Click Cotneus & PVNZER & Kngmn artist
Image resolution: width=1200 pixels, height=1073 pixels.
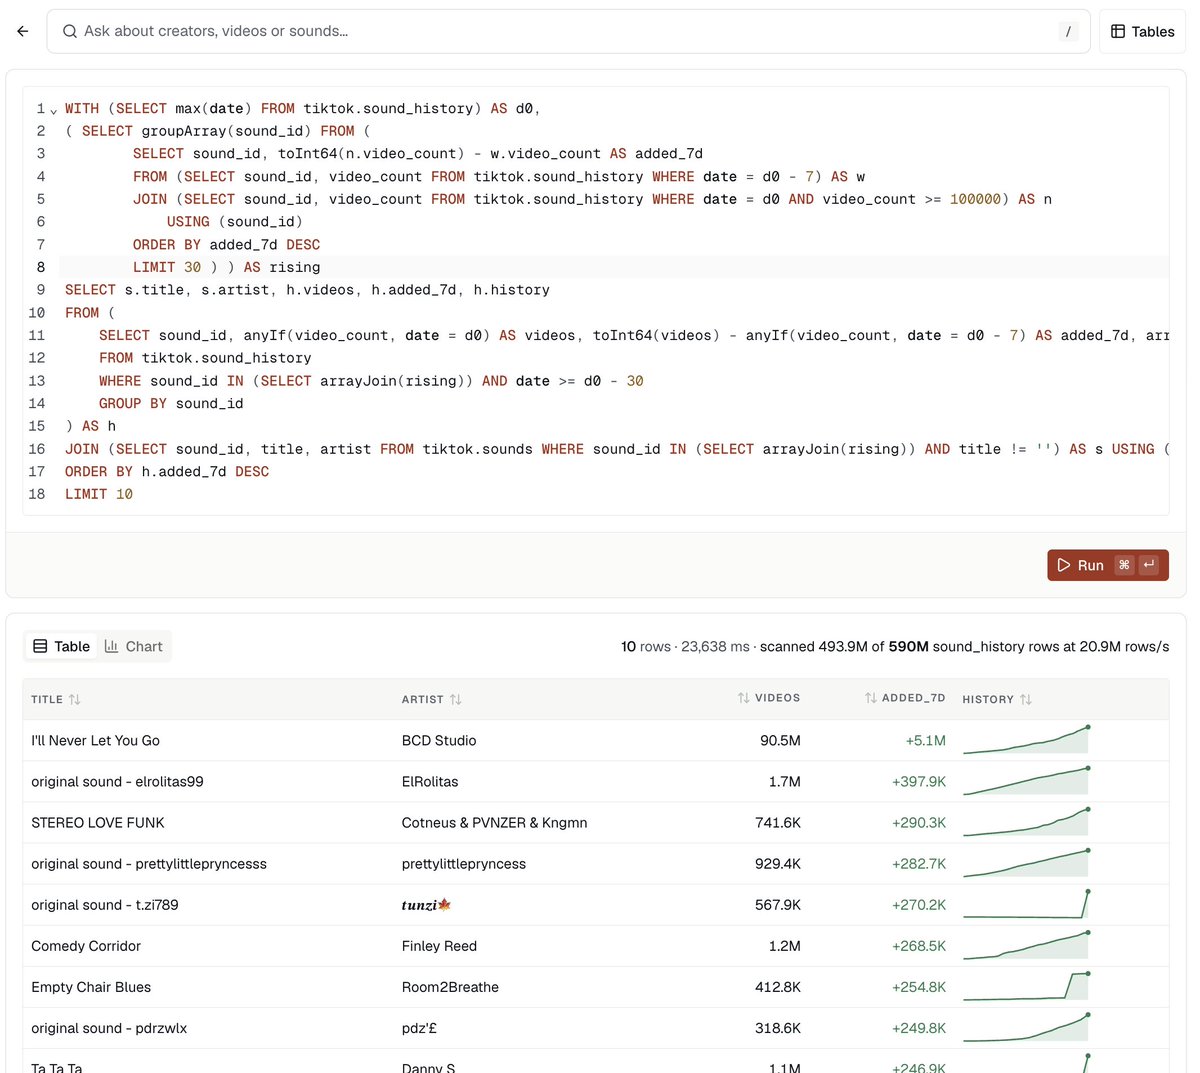tap(494, 822)
